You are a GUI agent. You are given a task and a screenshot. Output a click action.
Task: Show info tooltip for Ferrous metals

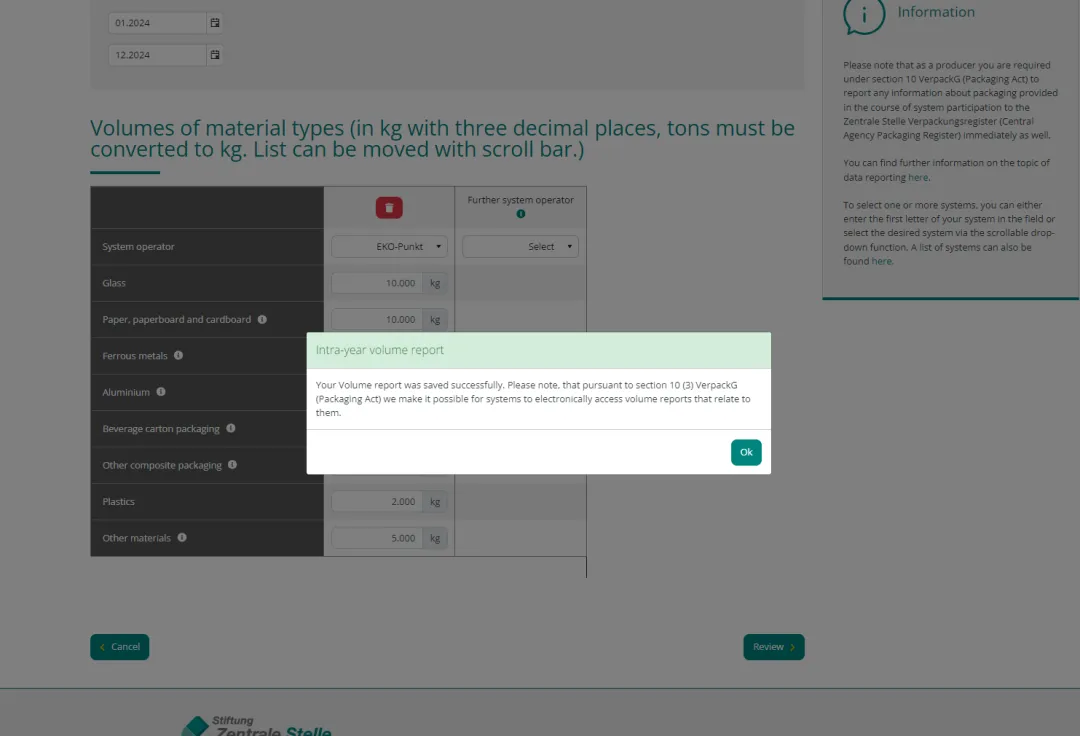click(x=178, y=356)
